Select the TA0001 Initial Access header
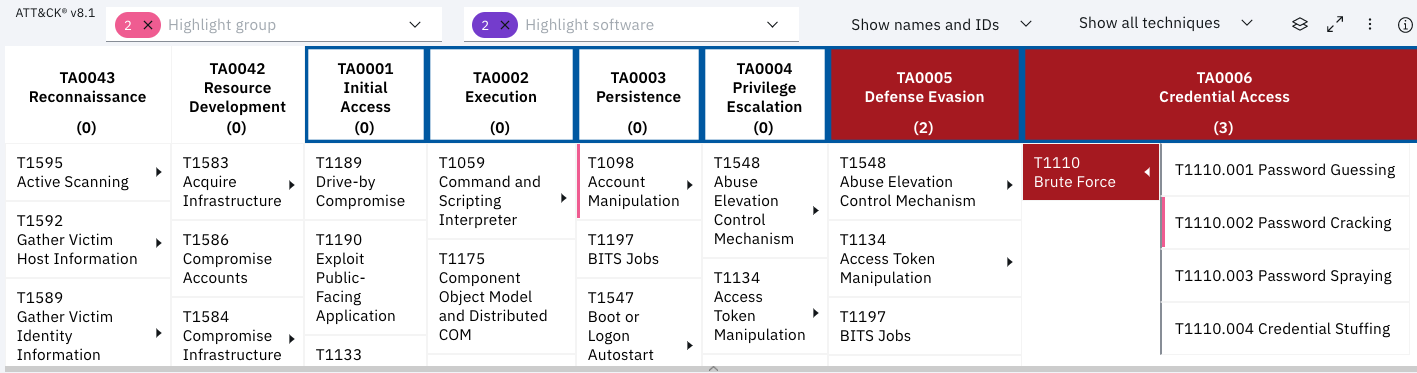Image resolution: width=1417 pixels, height=373 pixels. tap(366, 95)
